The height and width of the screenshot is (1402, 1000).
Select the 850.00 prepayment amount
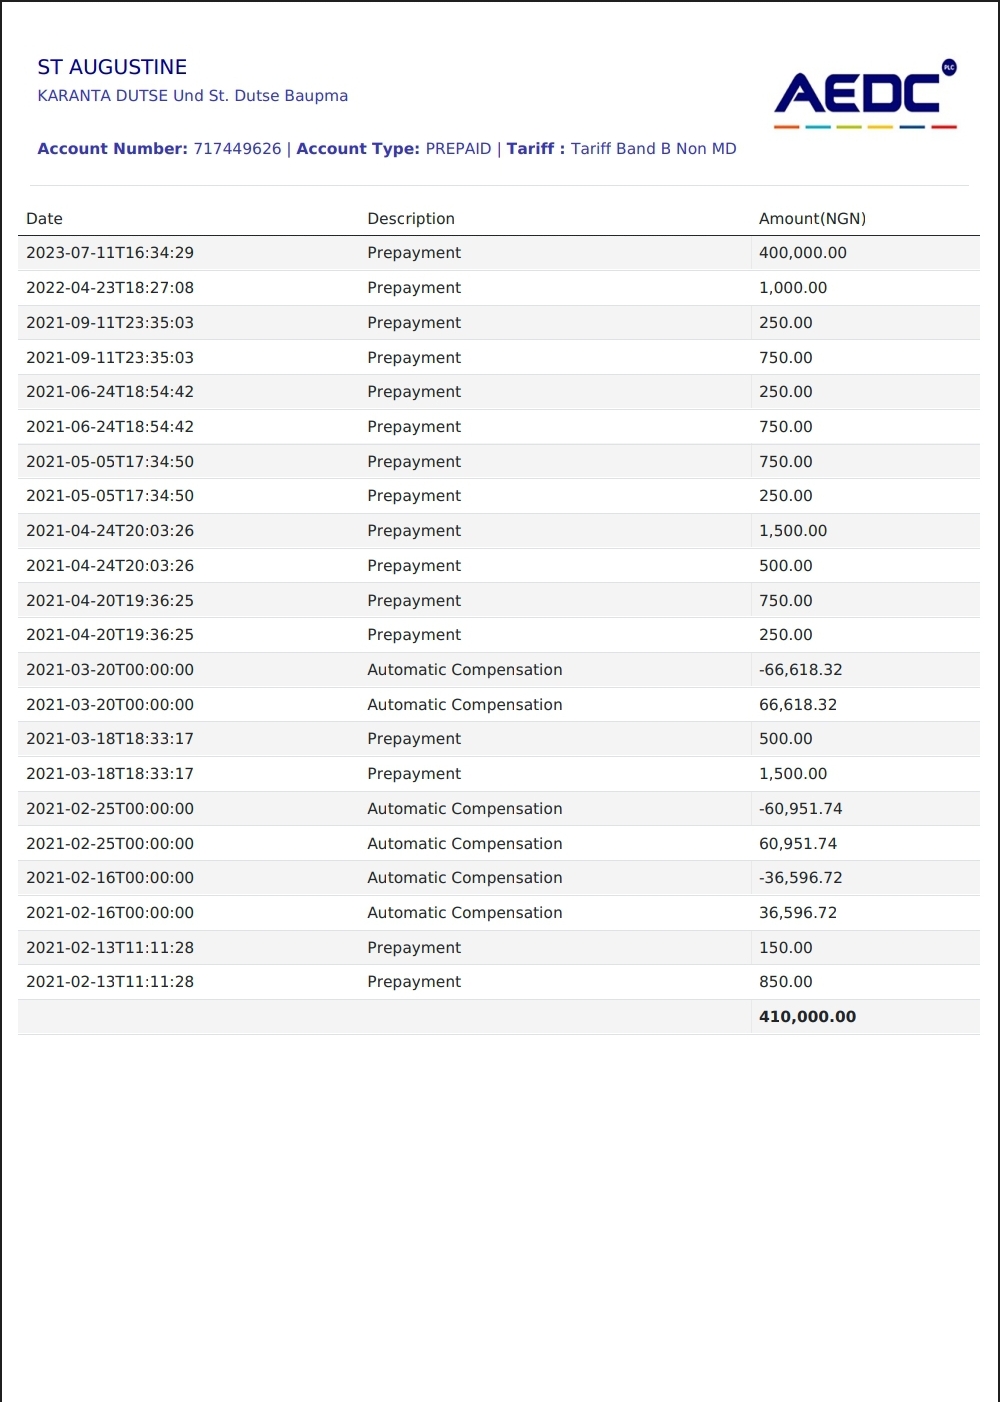(785, 982)
